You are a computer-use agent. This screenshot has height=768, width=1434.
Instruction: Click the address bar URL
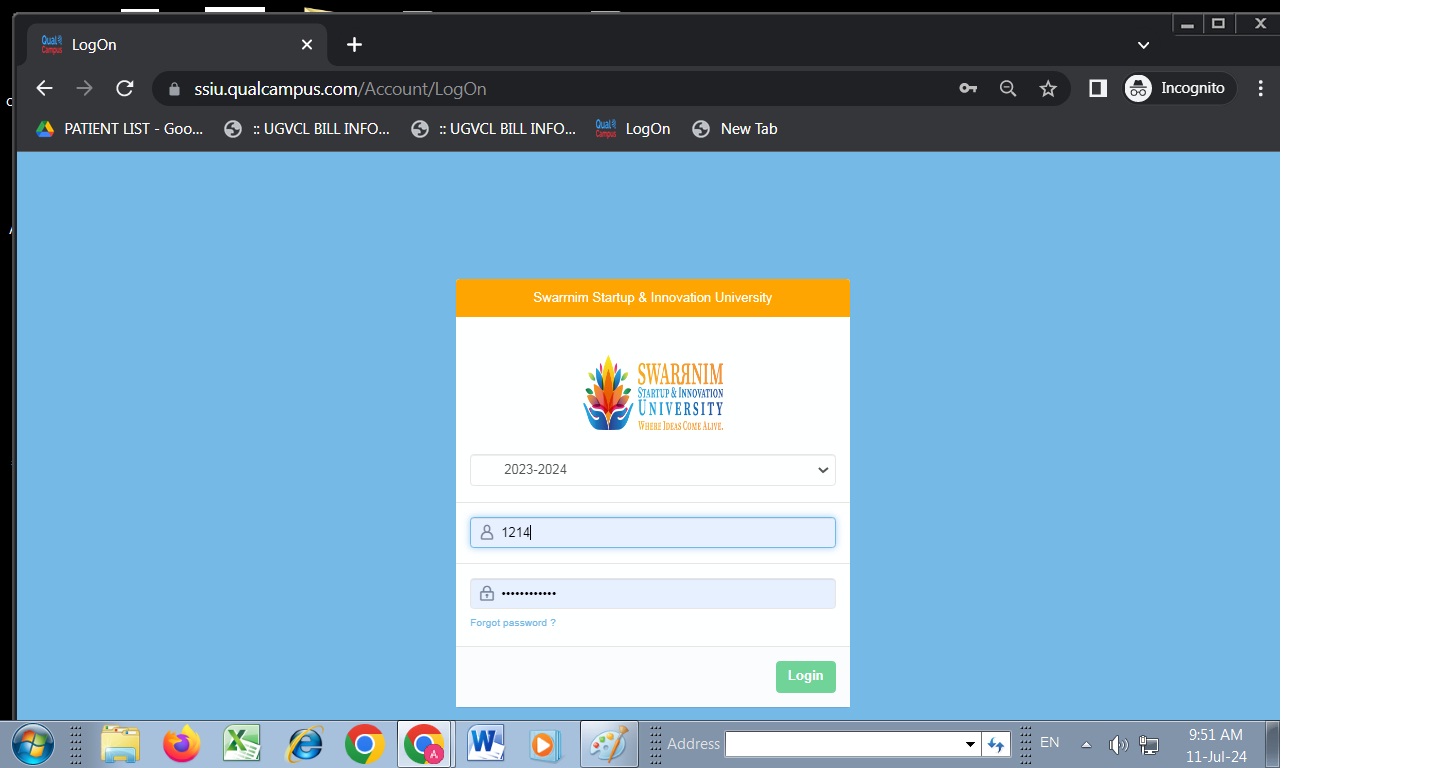tap(341, 89)
